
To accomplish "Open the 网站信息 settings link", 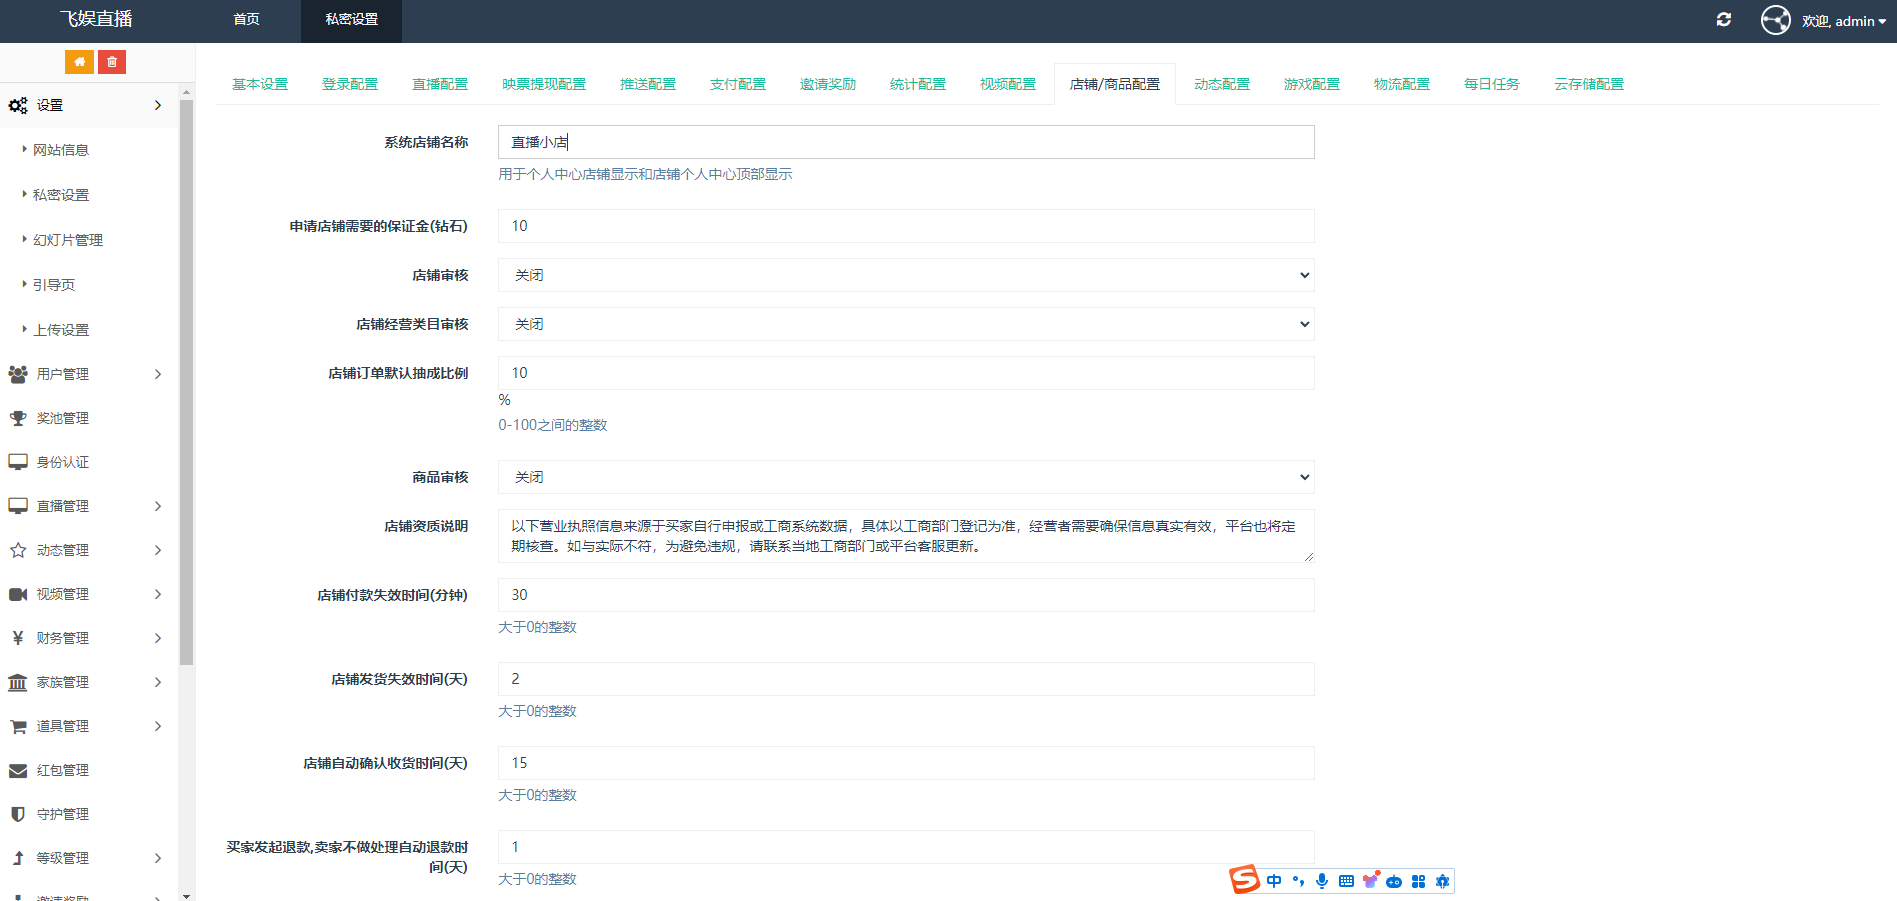I will coord(63,149).
